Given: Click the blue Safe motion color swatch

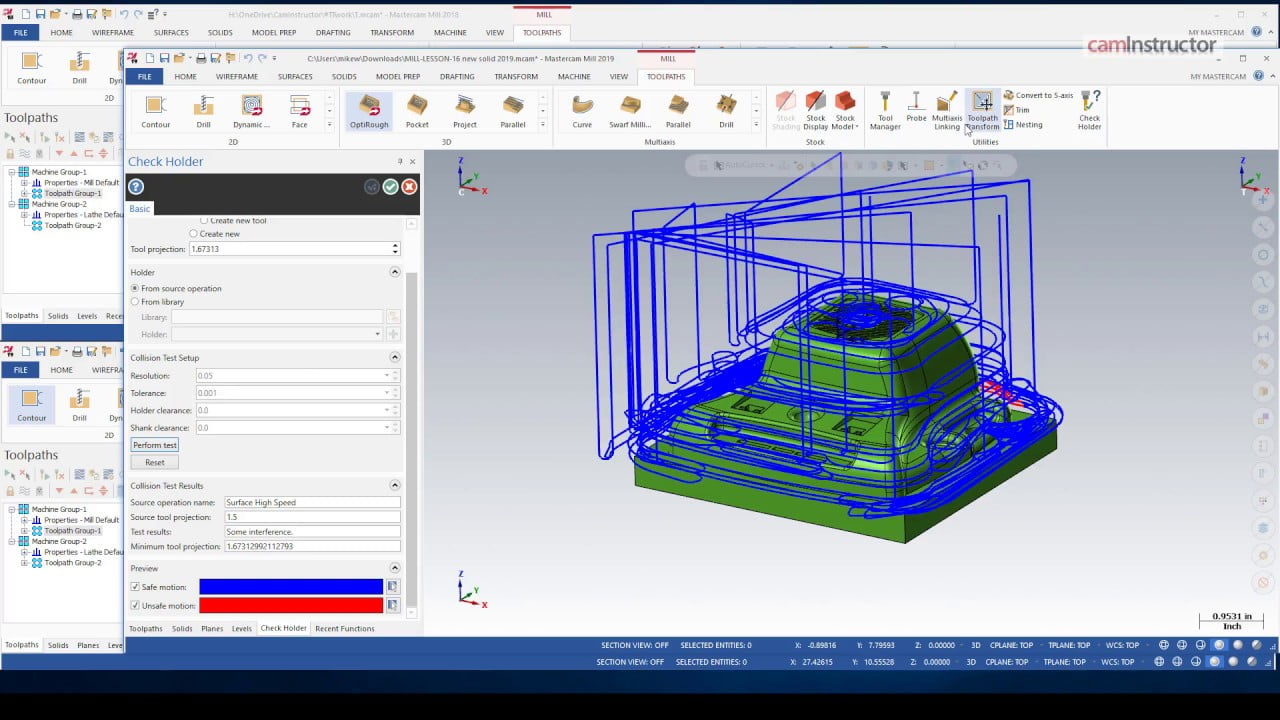Looking at the screenshot, I should (x=291, y=587).
